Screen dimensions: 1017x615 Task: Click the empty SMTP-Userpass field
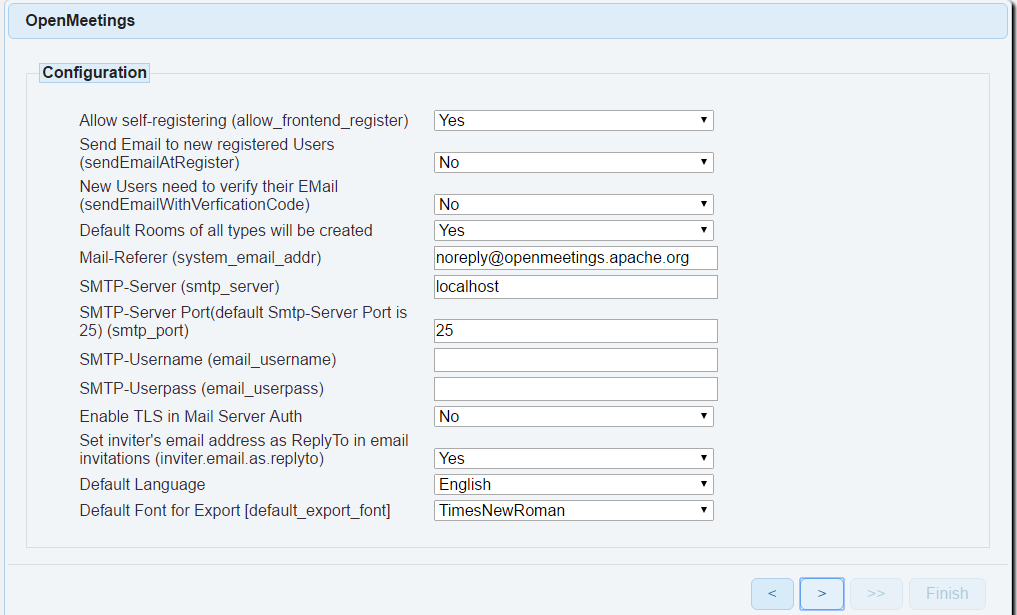pos(575,389)
